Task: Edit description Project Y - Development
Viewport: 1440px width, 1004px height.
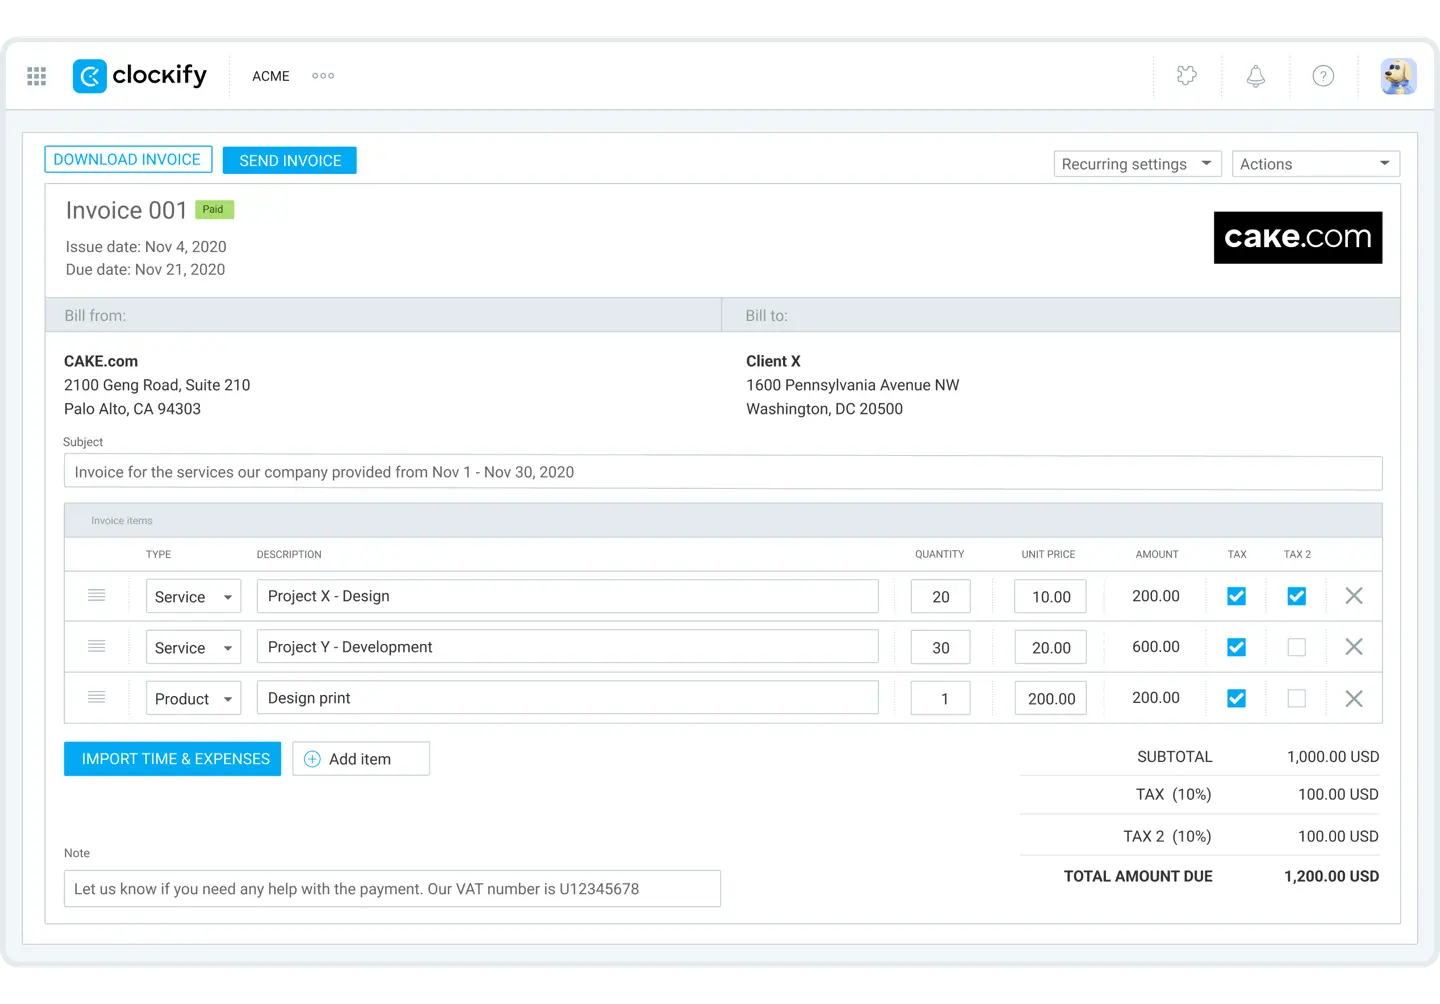Action: tap(568, 647)
